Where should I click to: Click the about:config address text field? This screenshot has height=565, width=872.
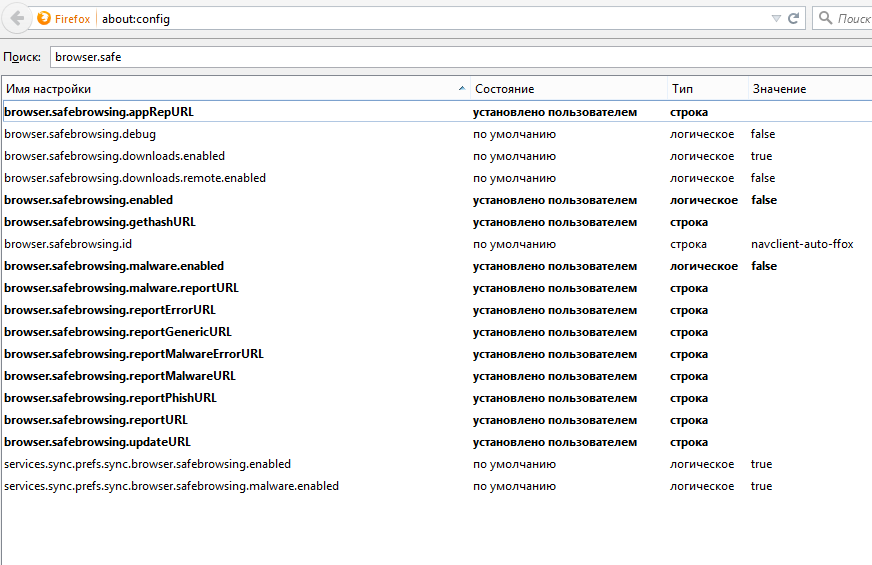point(434,19)
